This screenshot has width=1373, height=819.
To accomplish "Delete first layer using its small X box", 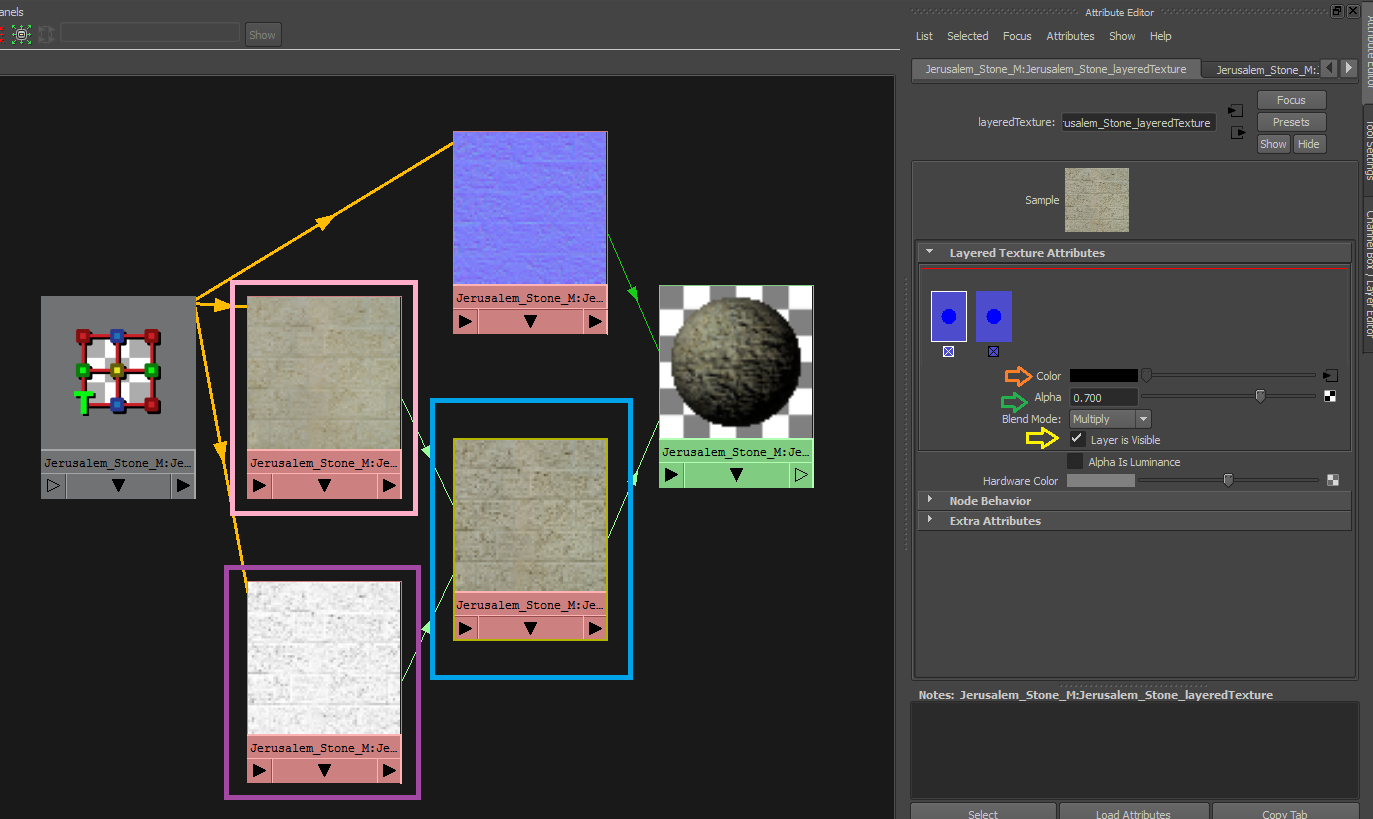I will 948,352.
